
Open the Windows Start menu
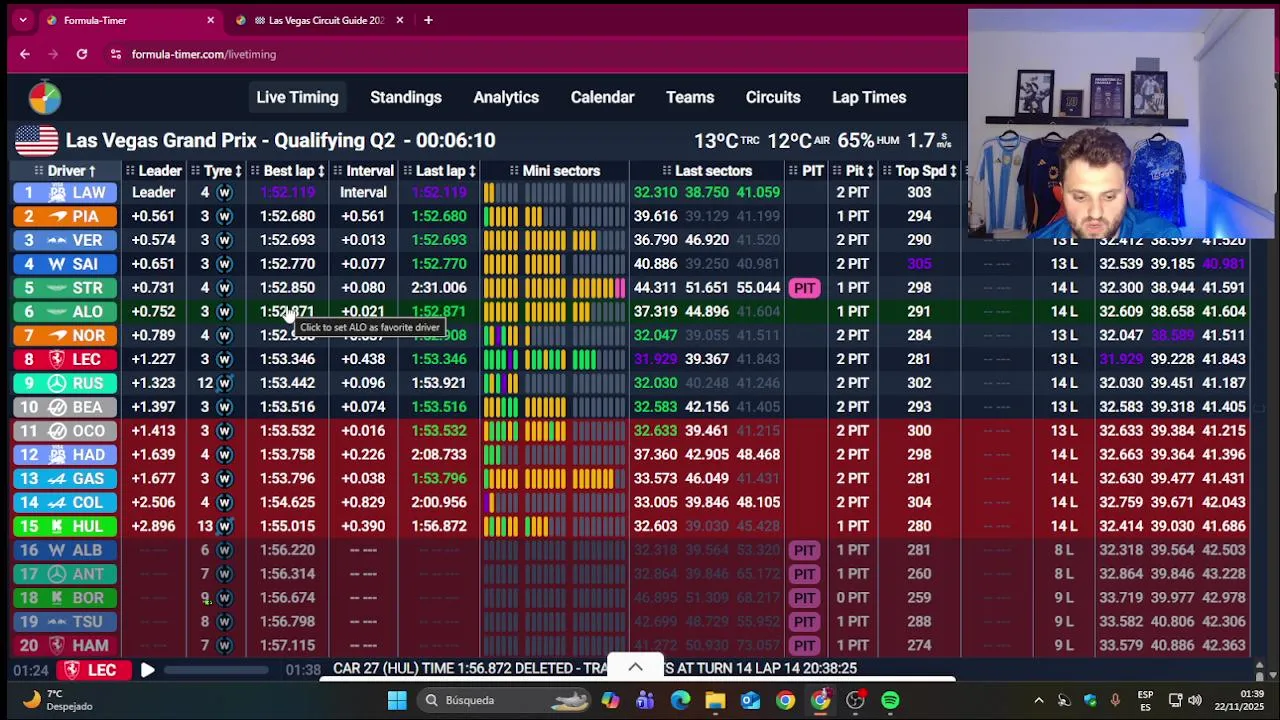pyautogui.click(x=397, y=700)
